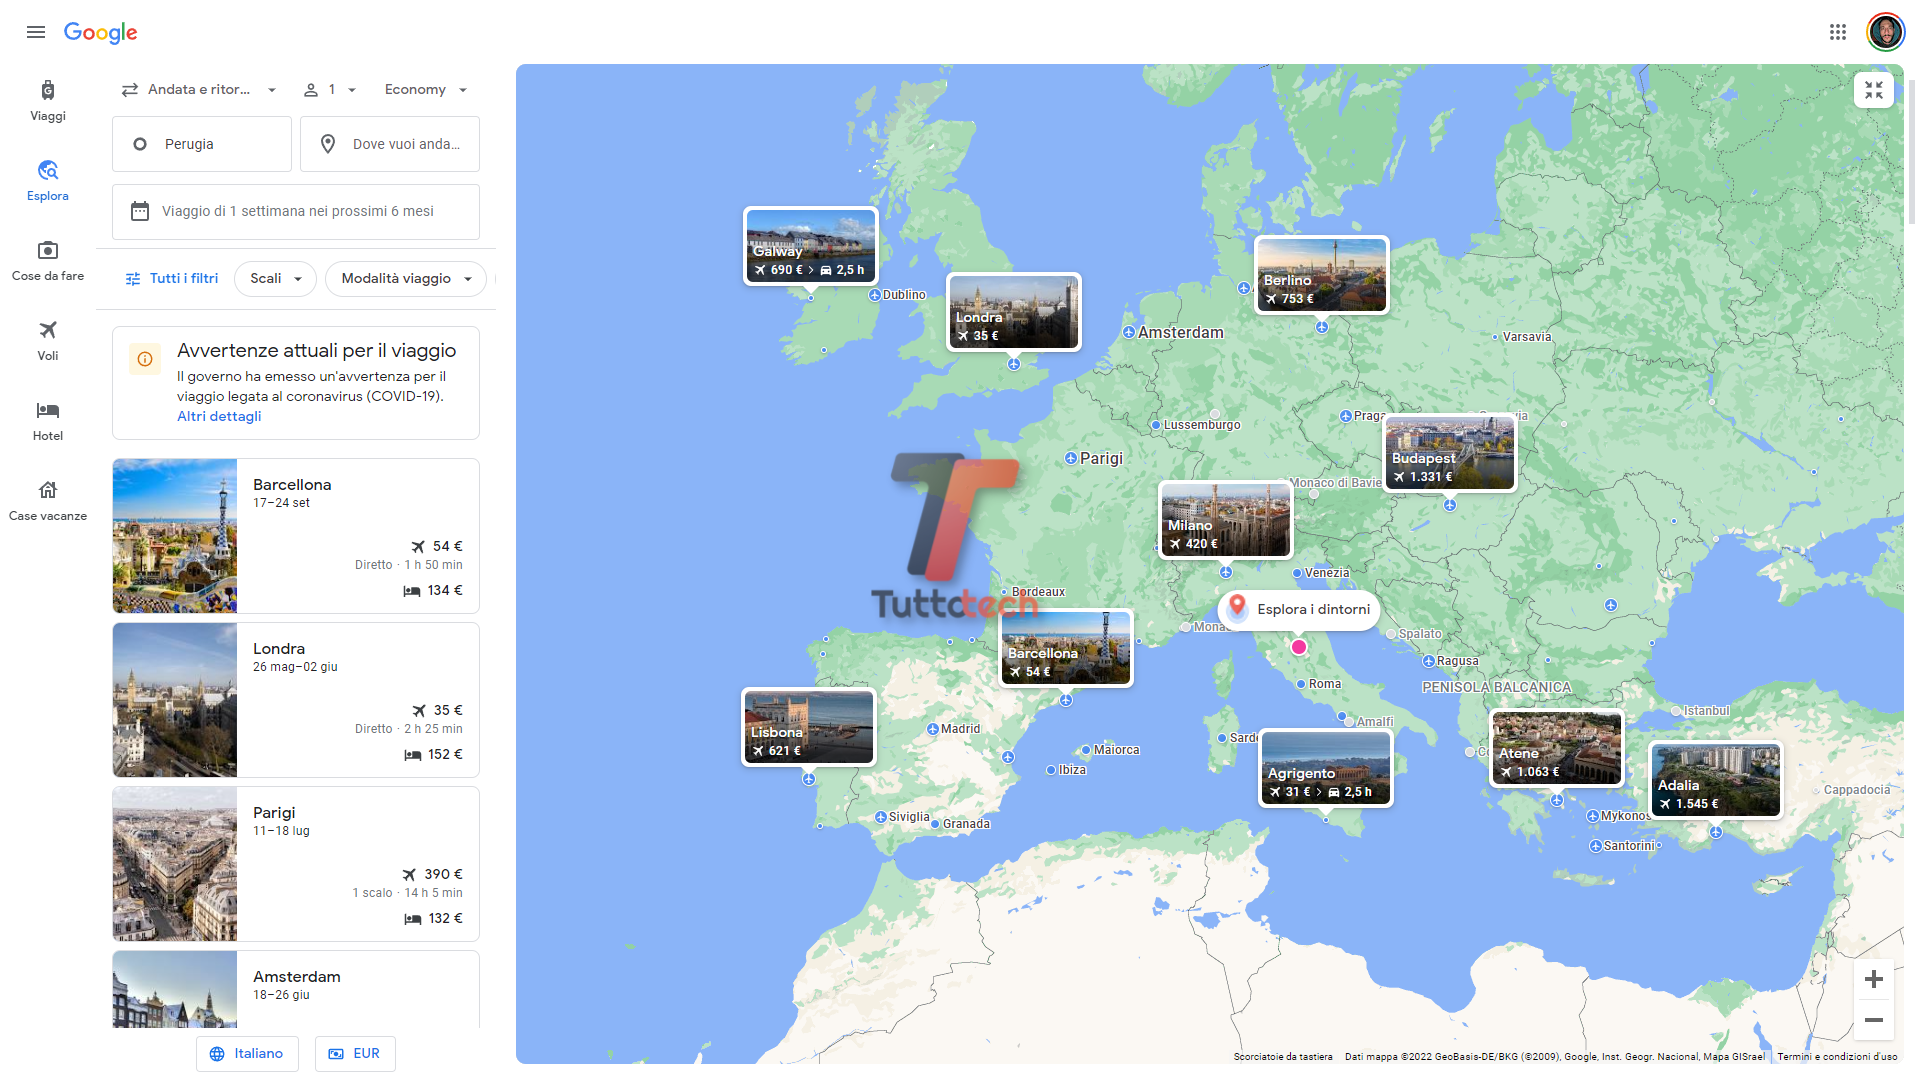Screen dimensions: 1920x1080
Task: Open Tutti i filtri
Action: pyautogui.click(x=171, y=279)
